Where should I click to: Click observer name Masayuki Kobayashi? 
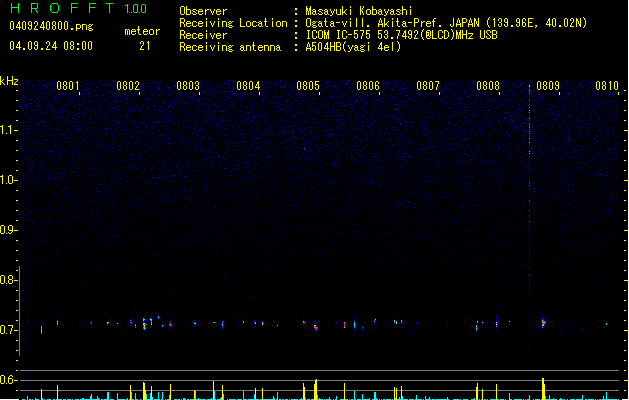359,11
